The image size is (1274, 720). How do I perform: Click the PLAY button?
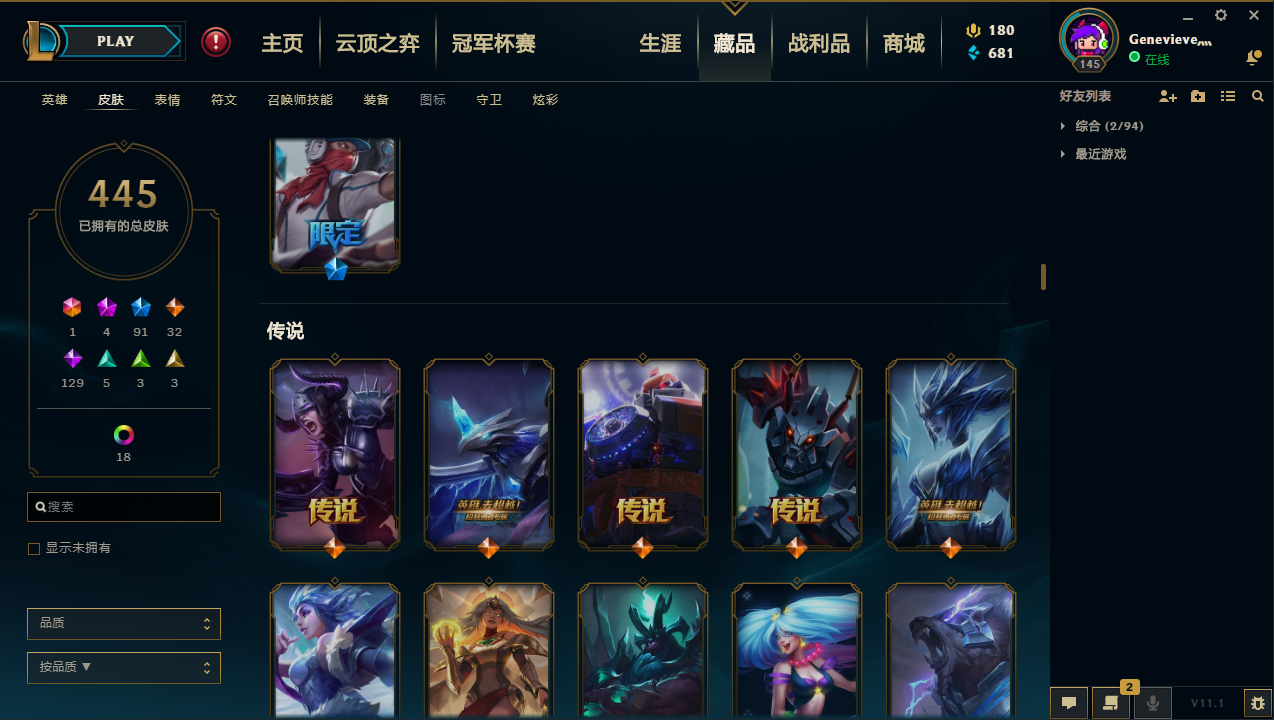click(115, 42)
